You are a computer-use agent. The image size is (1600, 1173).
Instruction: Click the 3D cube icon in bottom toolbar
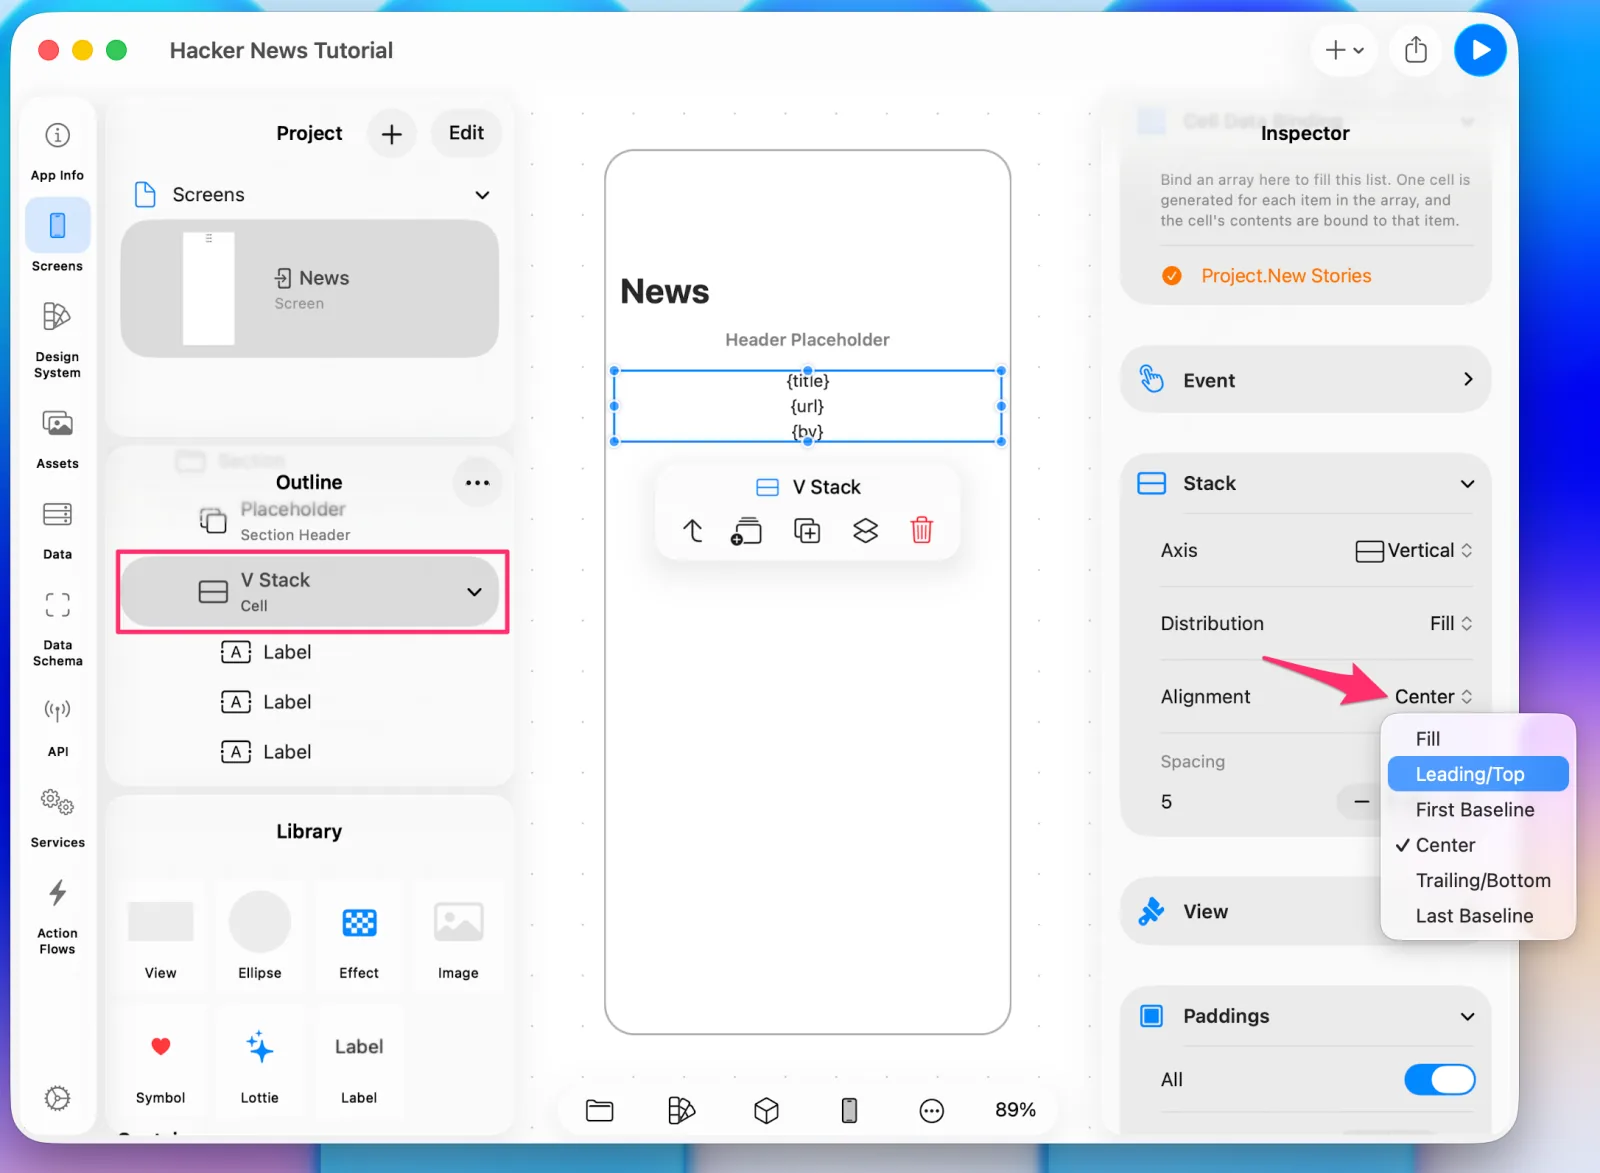coord(766,1110)
